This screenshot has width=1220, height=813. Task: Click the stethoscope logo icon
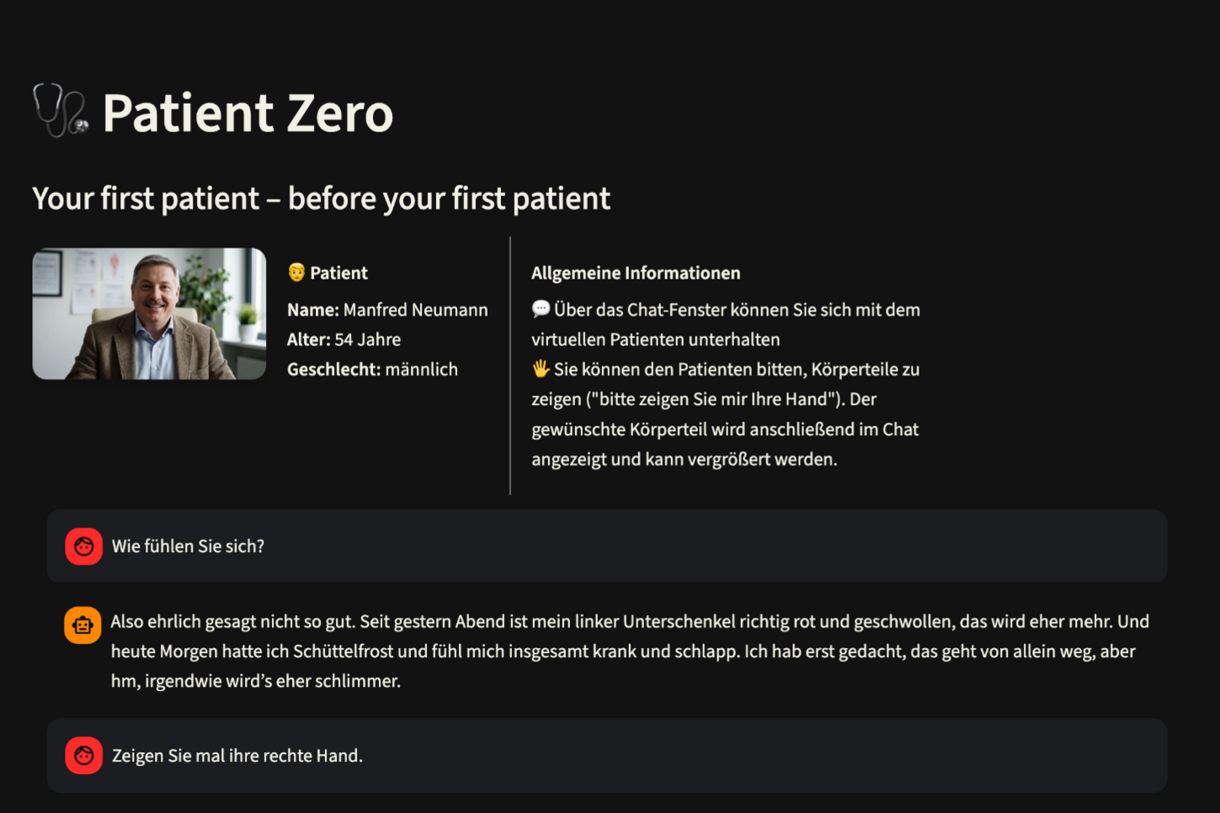point(60,110)
